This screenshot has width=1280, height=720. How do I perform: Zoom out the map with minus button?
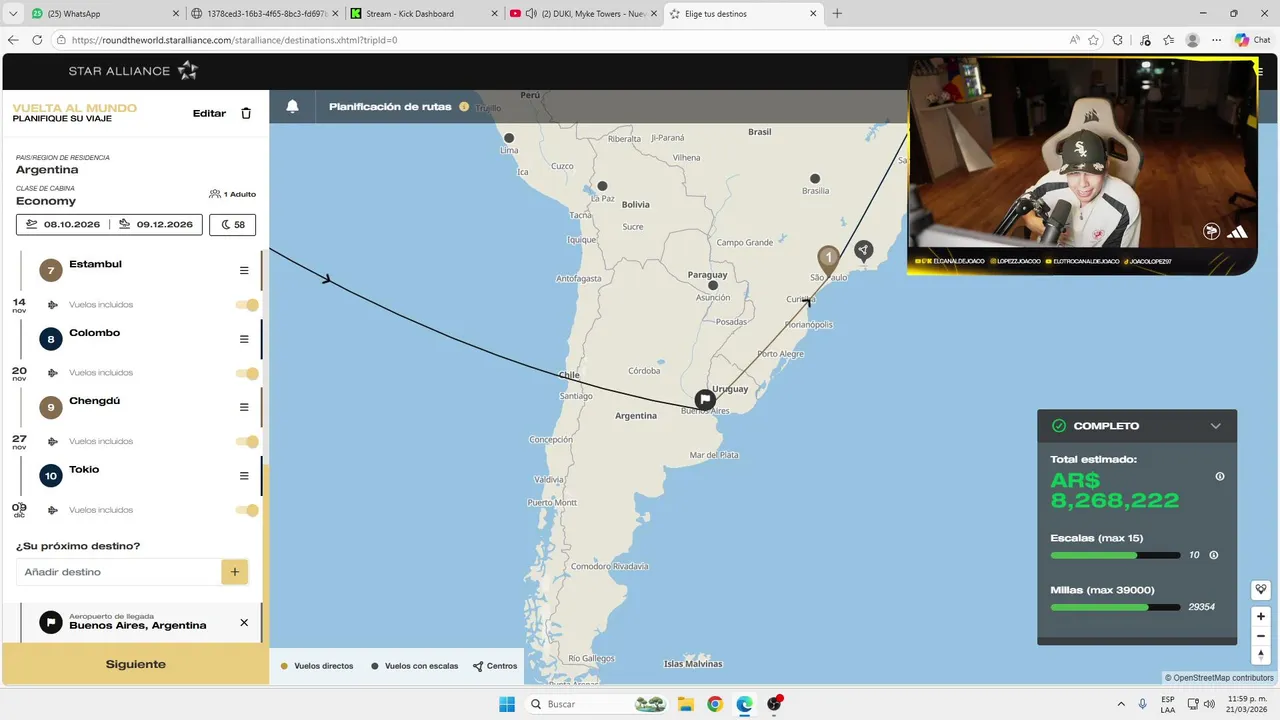1261,636
